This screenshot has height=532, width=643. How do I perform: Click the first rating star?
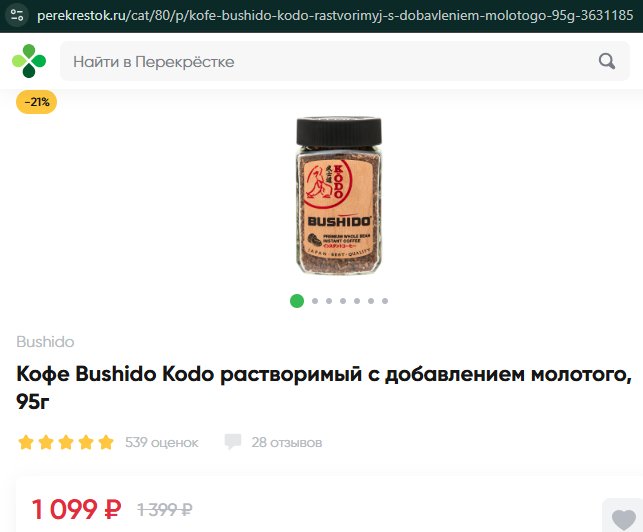26,442
